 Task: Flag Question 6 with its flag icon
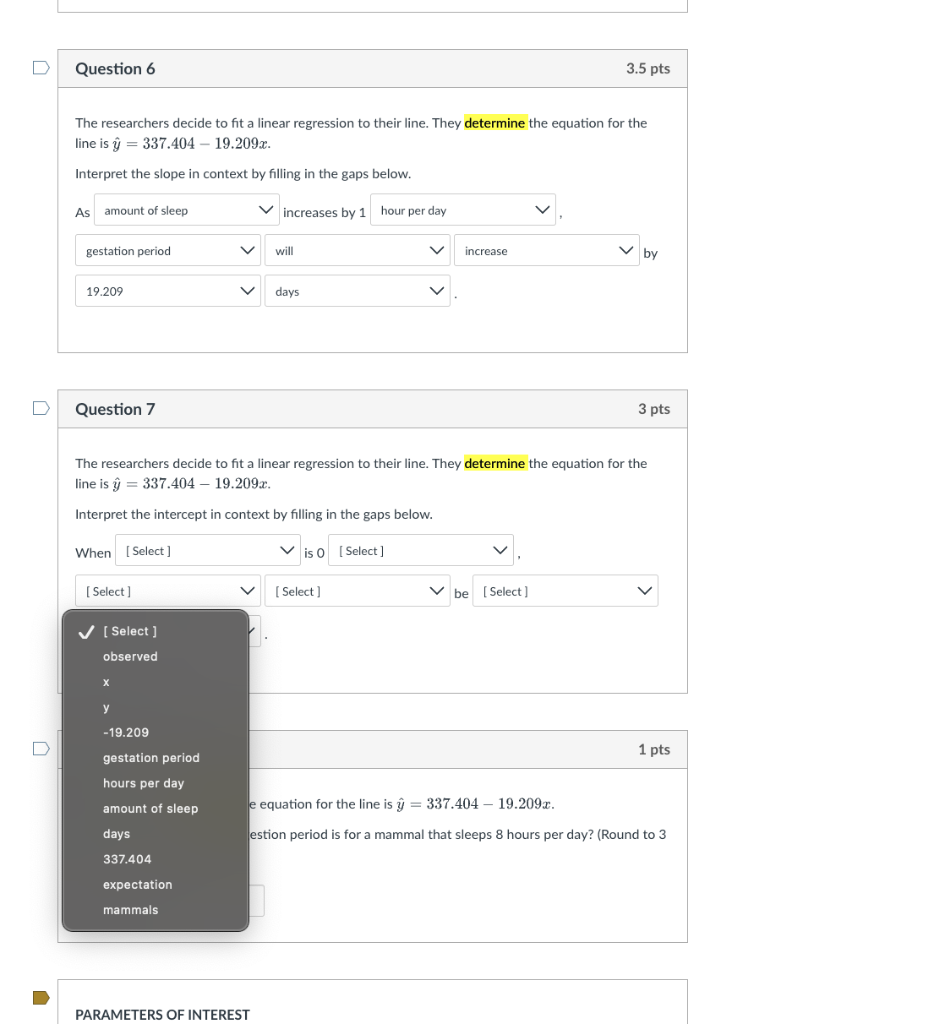[41, 68]
